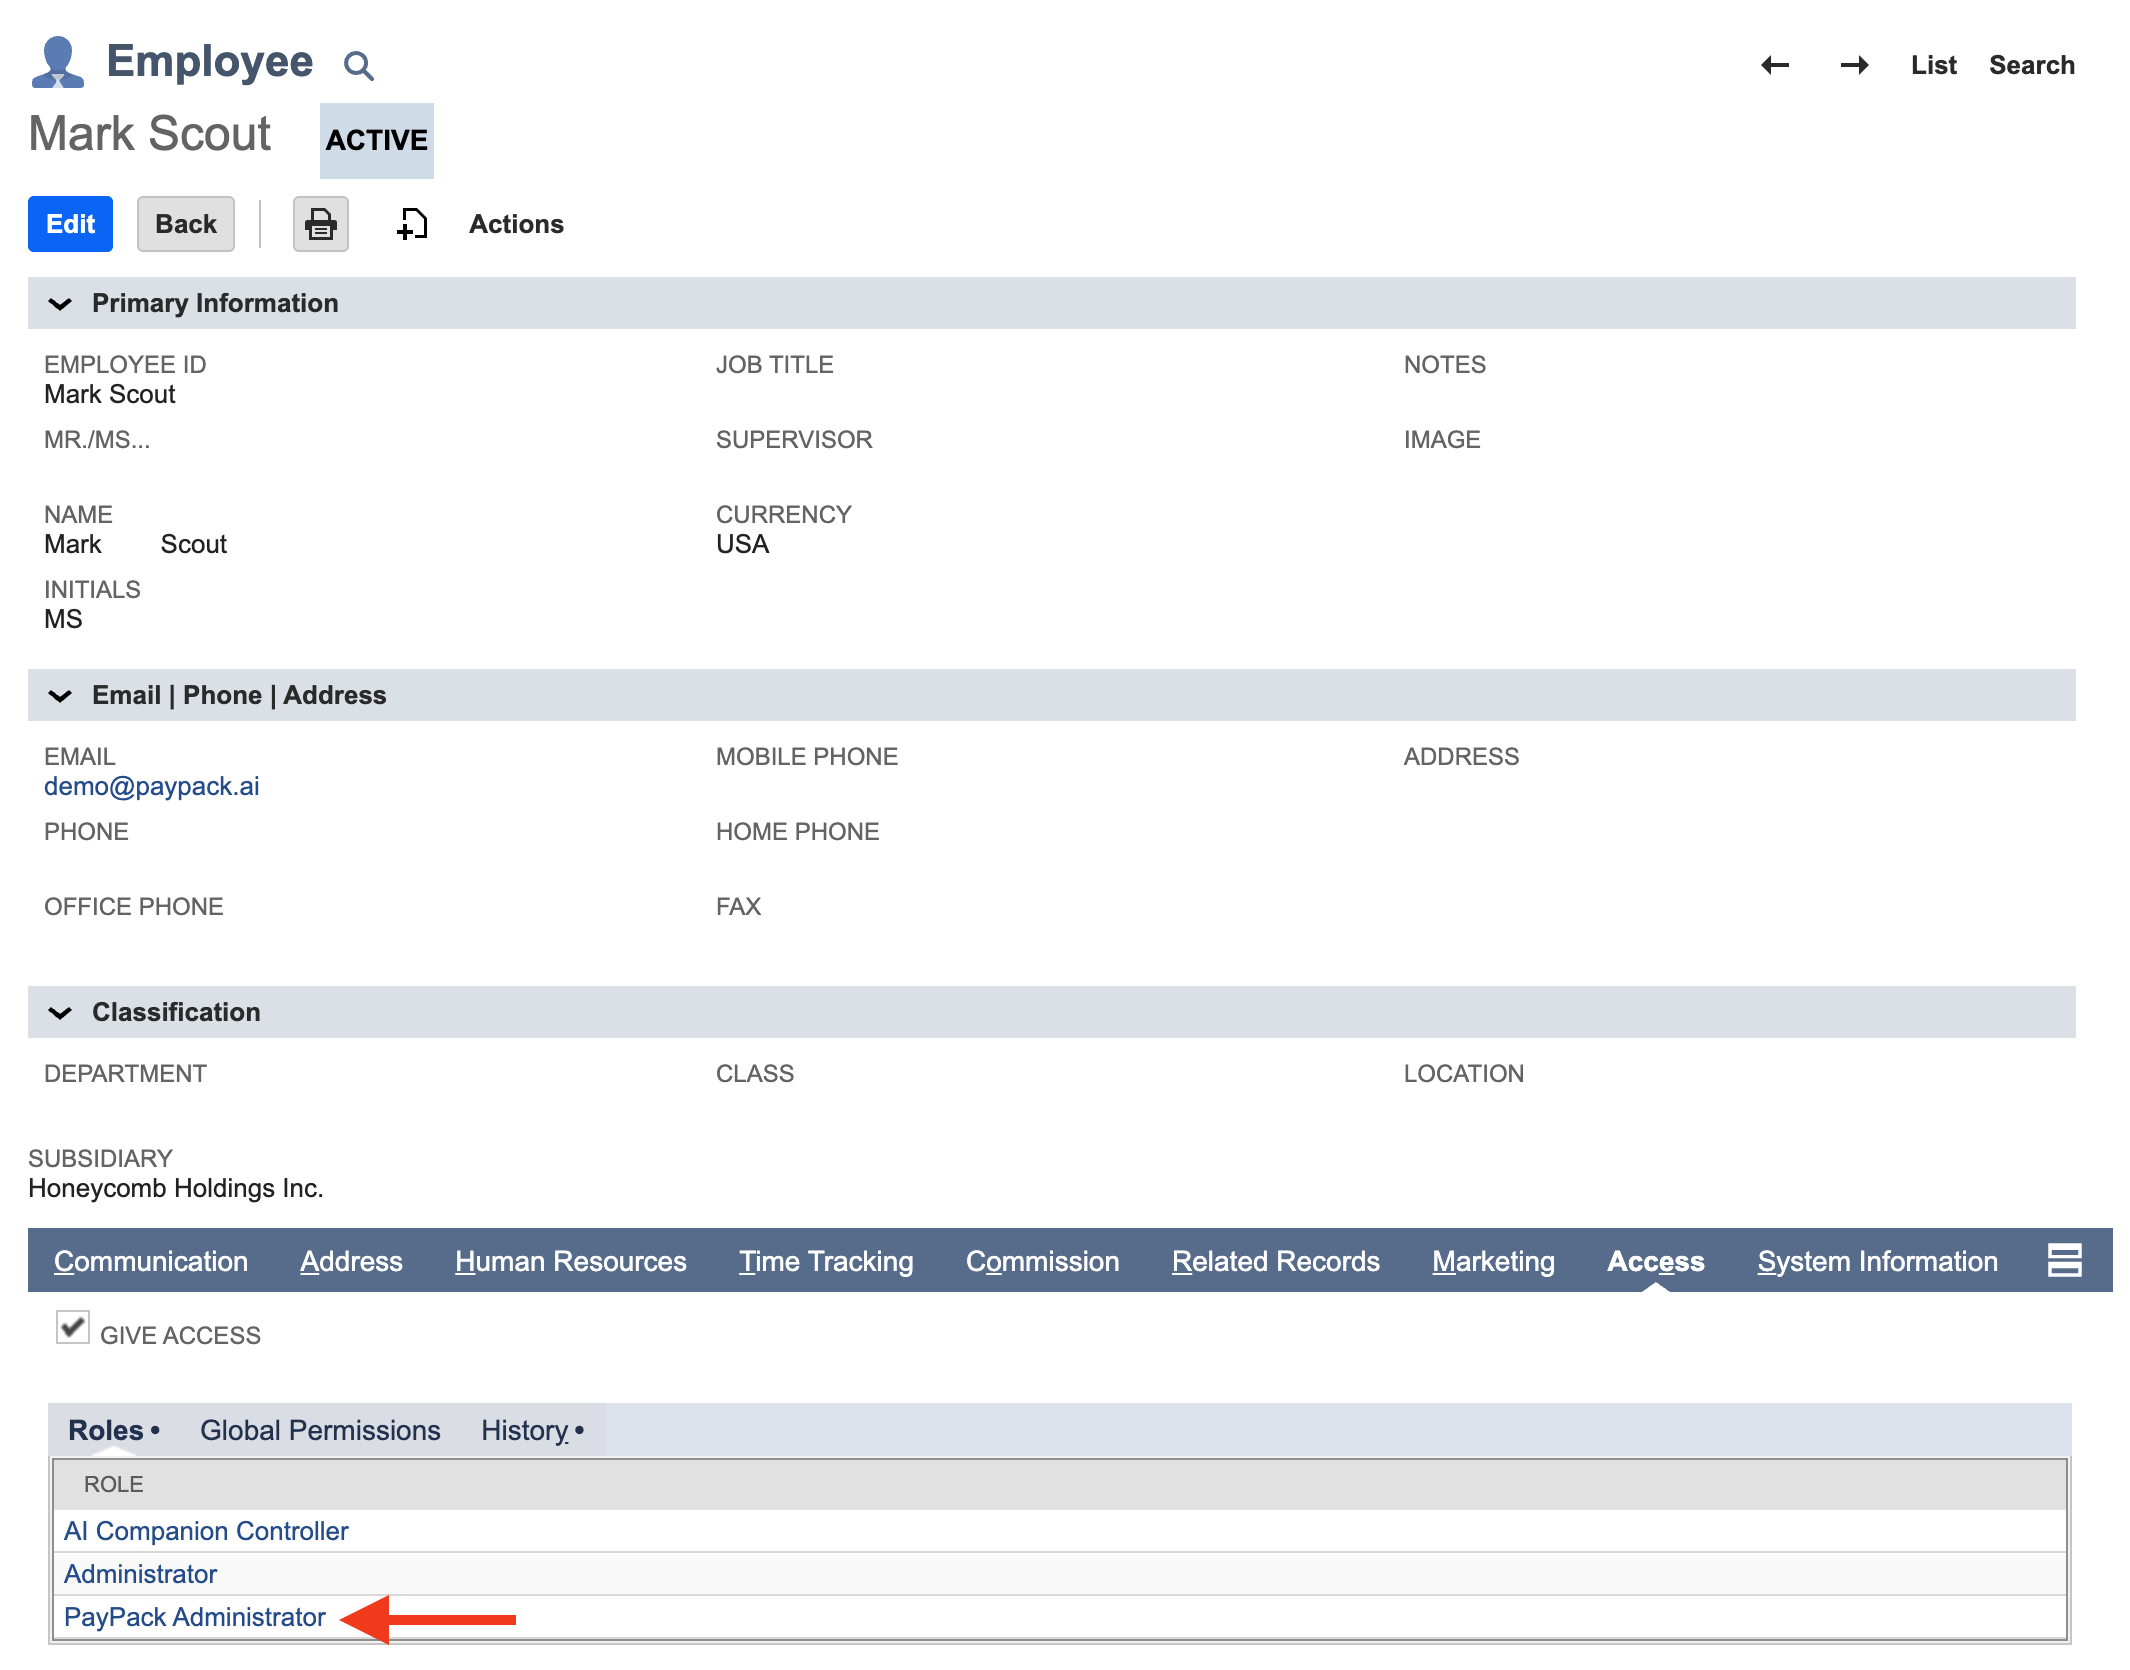This screenshot has height=1670, width=2130.
Task: Open the subtab layout menu icon
Action: 2064,1260
